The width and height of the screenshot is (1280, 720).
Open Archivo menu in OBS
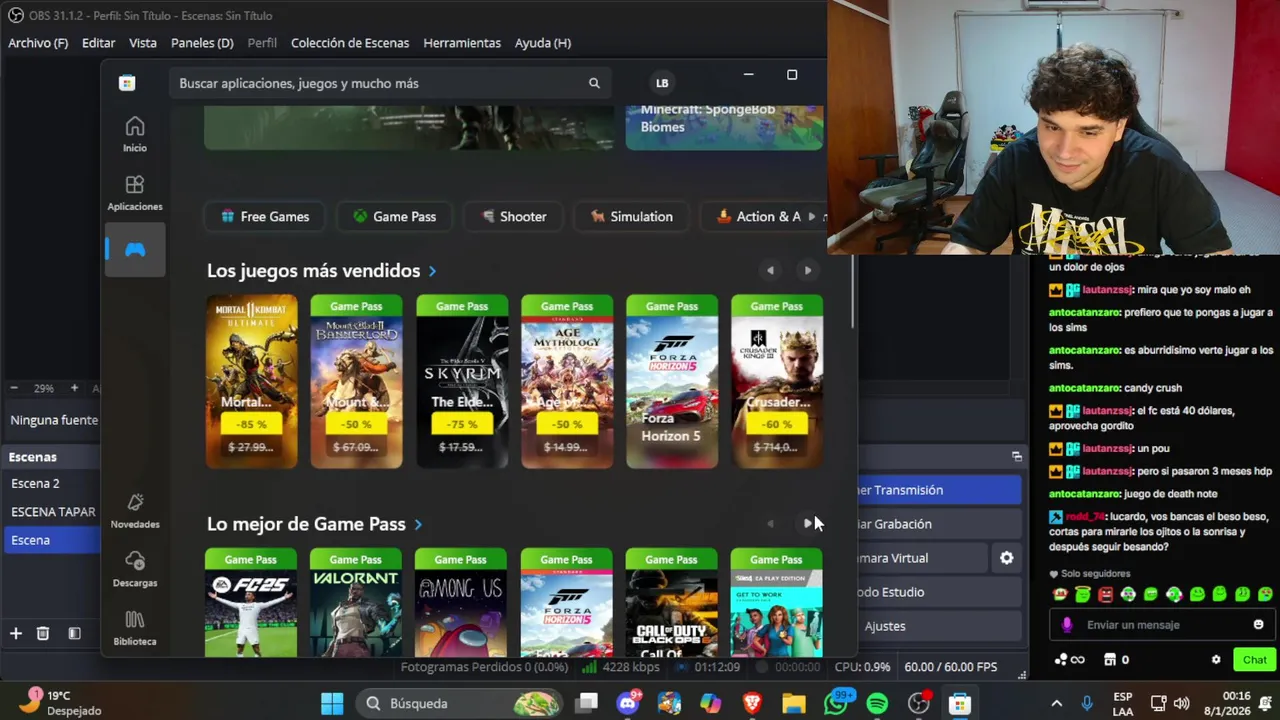[38, 43]
